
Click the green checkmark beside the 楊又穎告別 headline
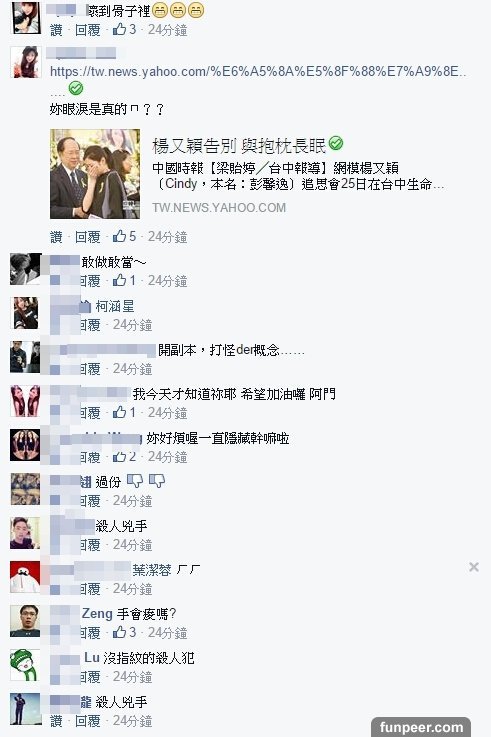point(335,143)
